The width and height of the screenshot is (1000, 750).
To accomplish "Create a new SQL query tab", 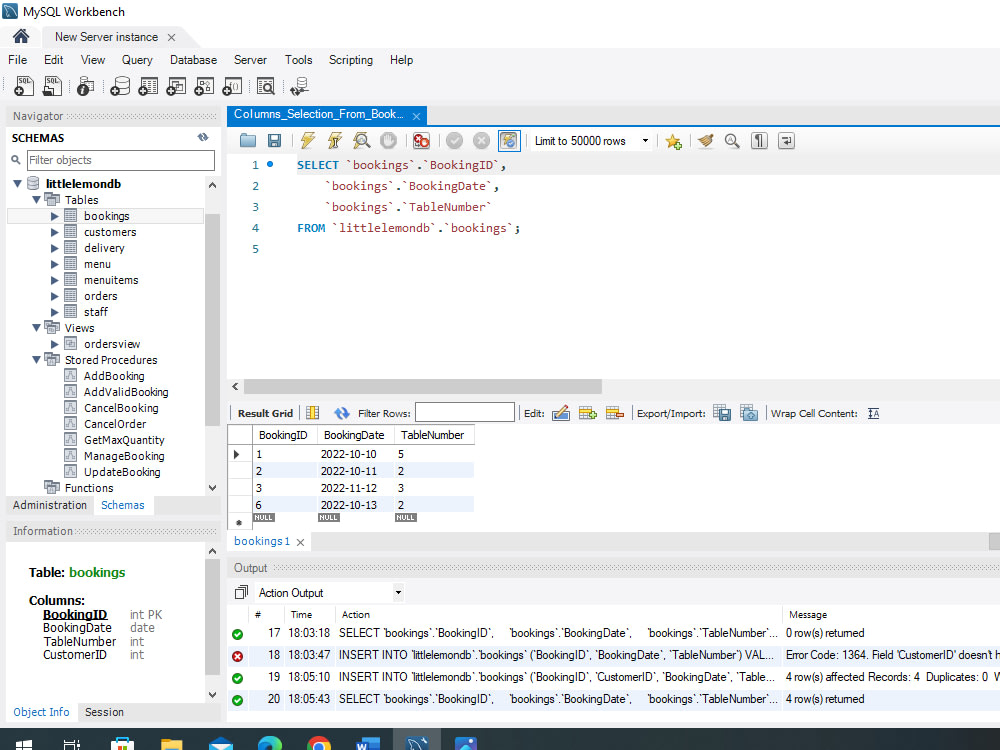I will pos(23,86).
